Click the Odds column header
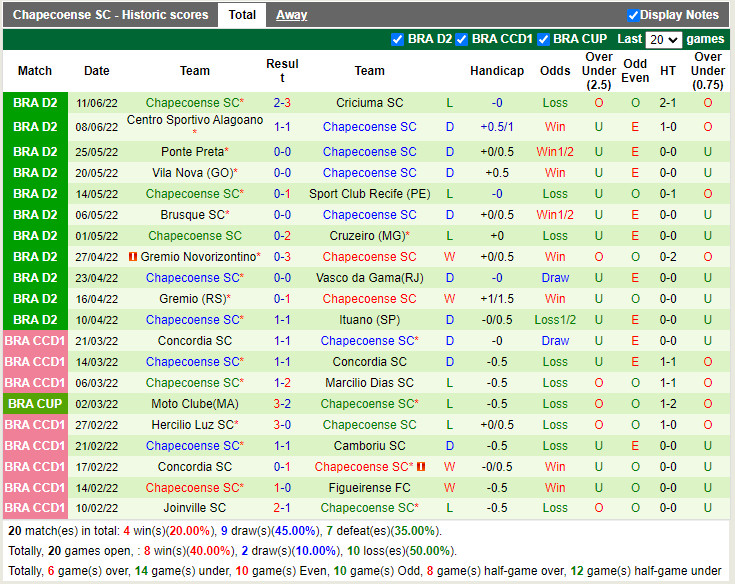Image resolution: width=735 pixels, height=584 pixels. 555,71
